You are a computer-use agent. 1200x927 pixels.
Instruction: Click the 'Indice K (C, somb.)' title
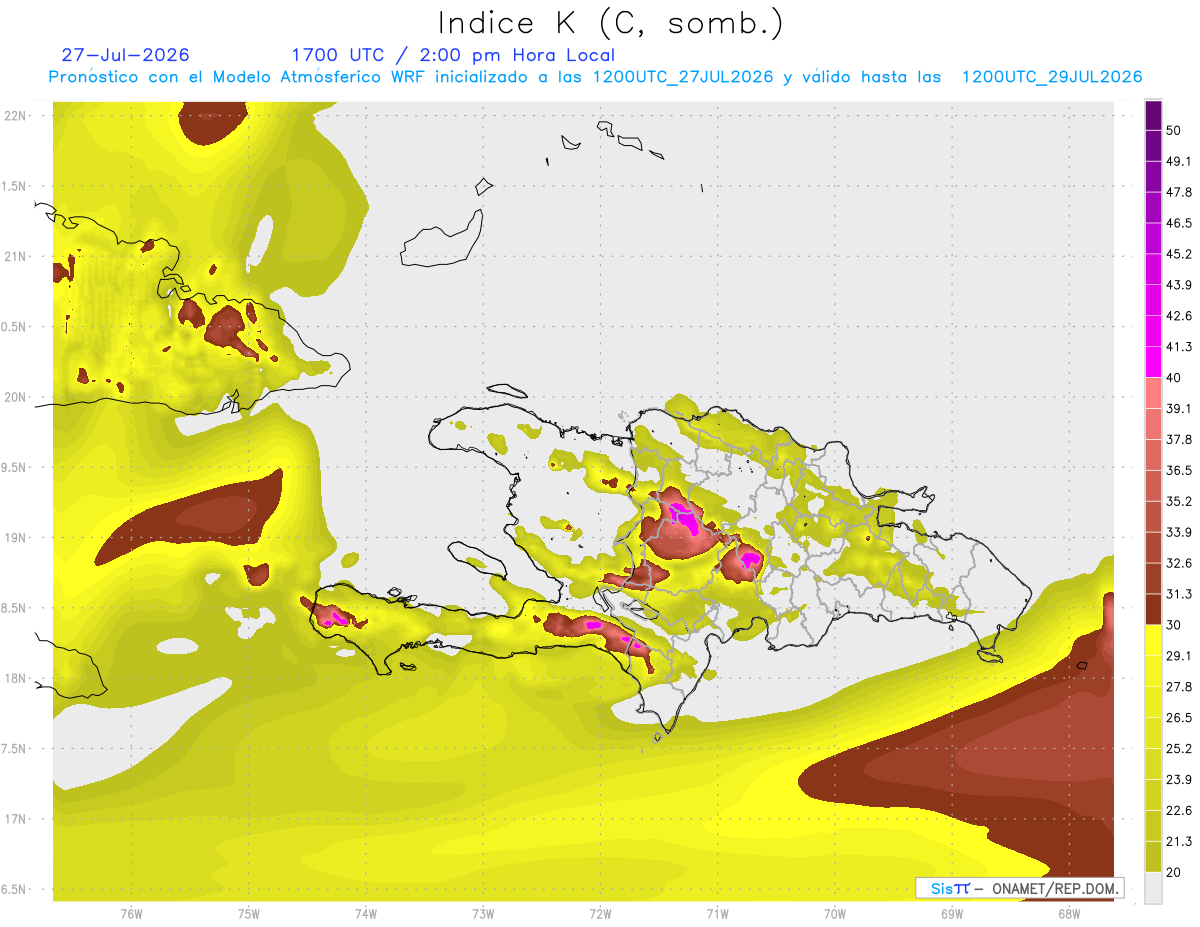pyautogui.click(x=610, y=22)
